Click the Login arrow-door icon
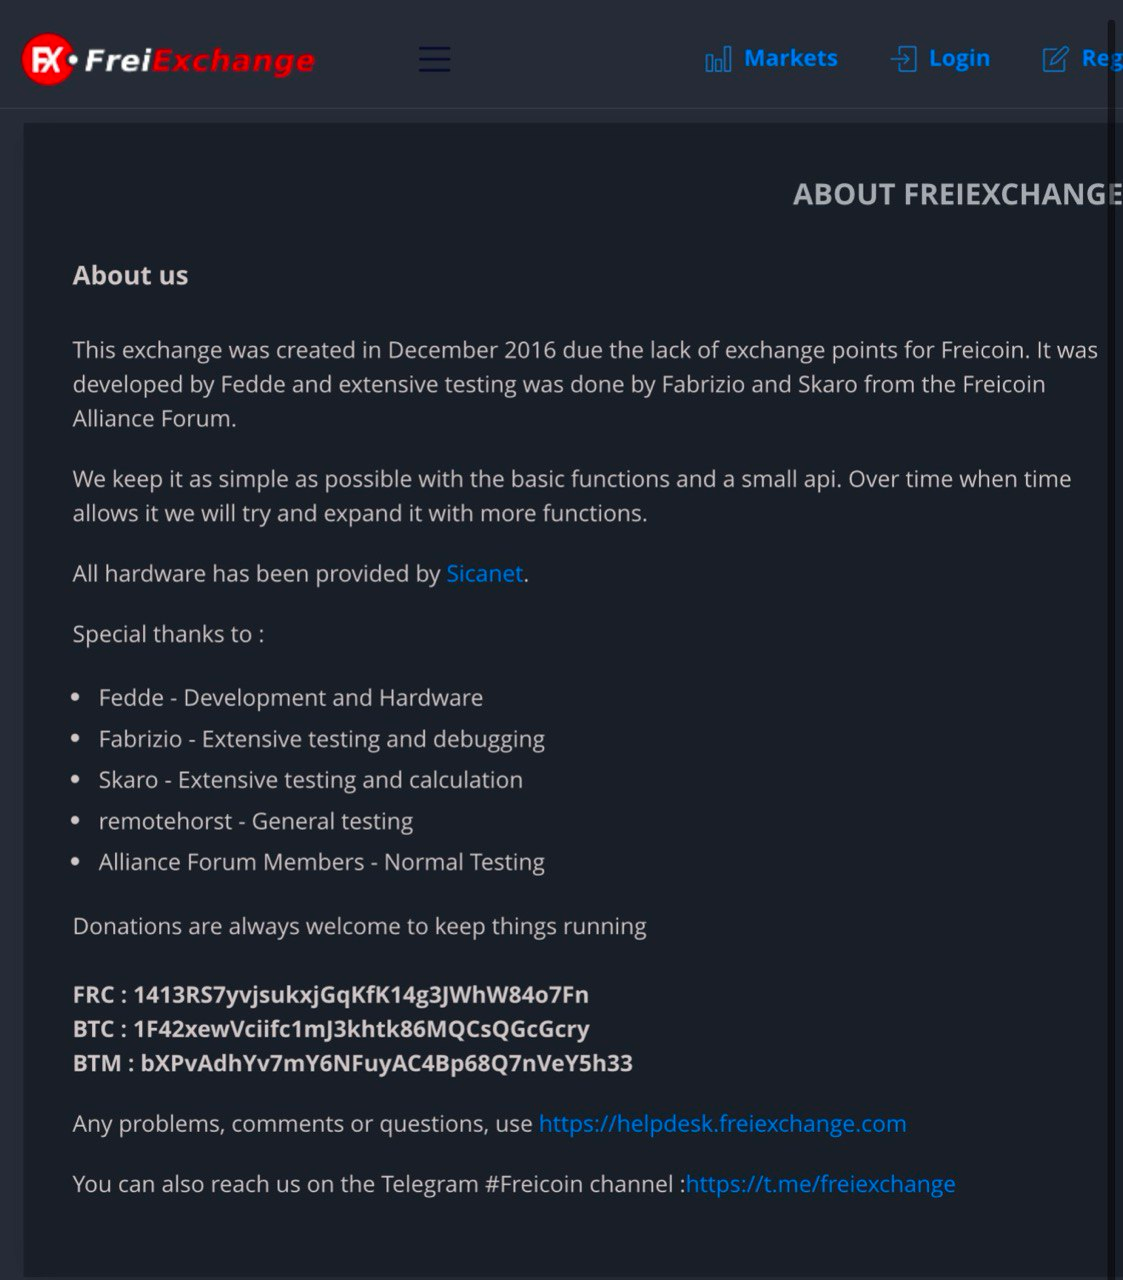The height and width of the screenshot is (1280, 1123). coord(903,60)
